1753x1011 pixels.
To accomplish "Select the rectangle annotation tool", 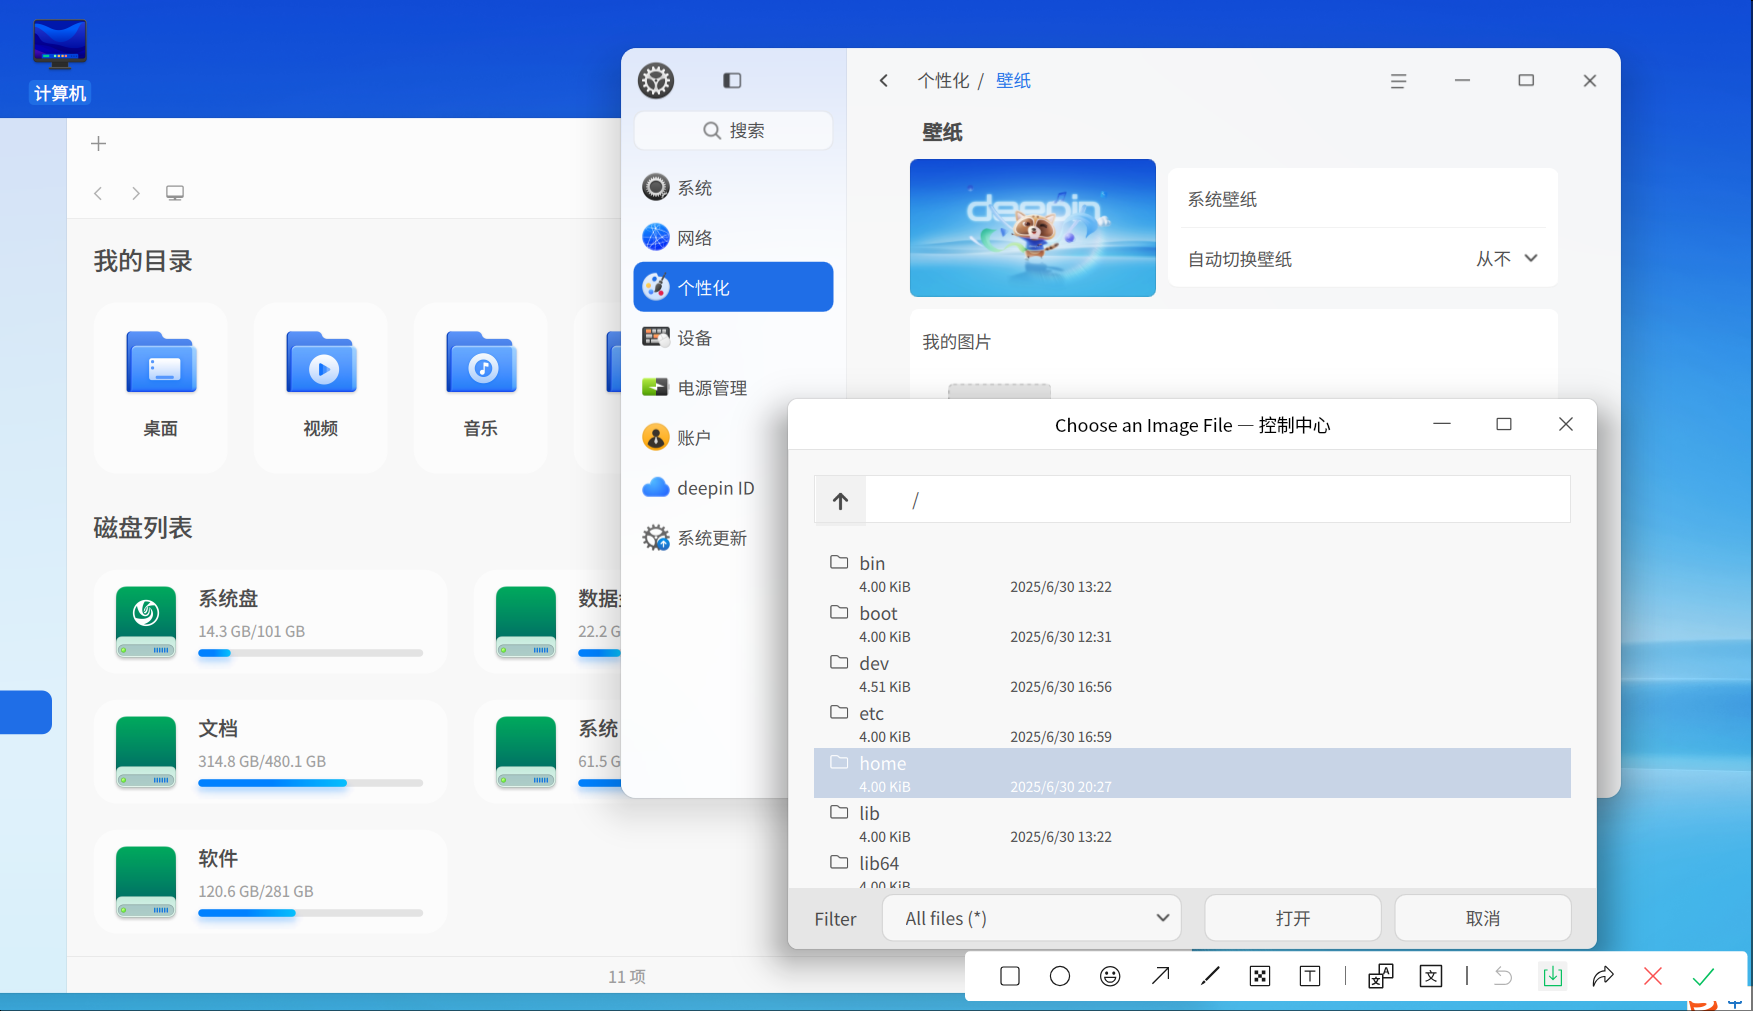I will click(1010, 976).
